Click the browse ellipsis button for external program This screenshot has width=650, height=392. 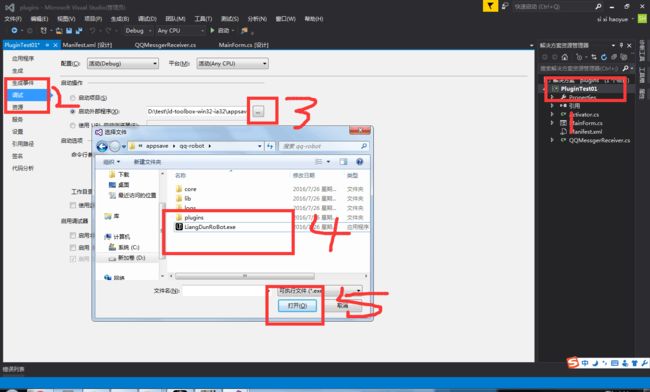[x=258, y=111]
